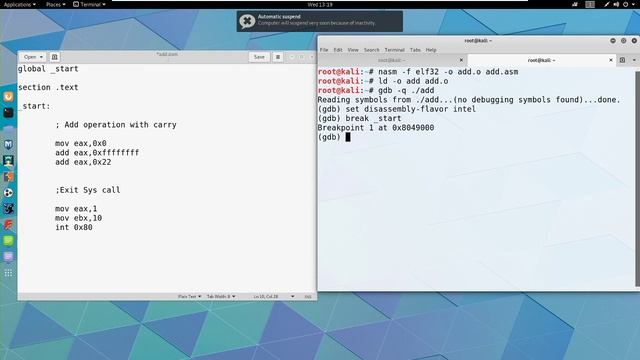
Task: Open line and column position dropdown
Action: 273,296
